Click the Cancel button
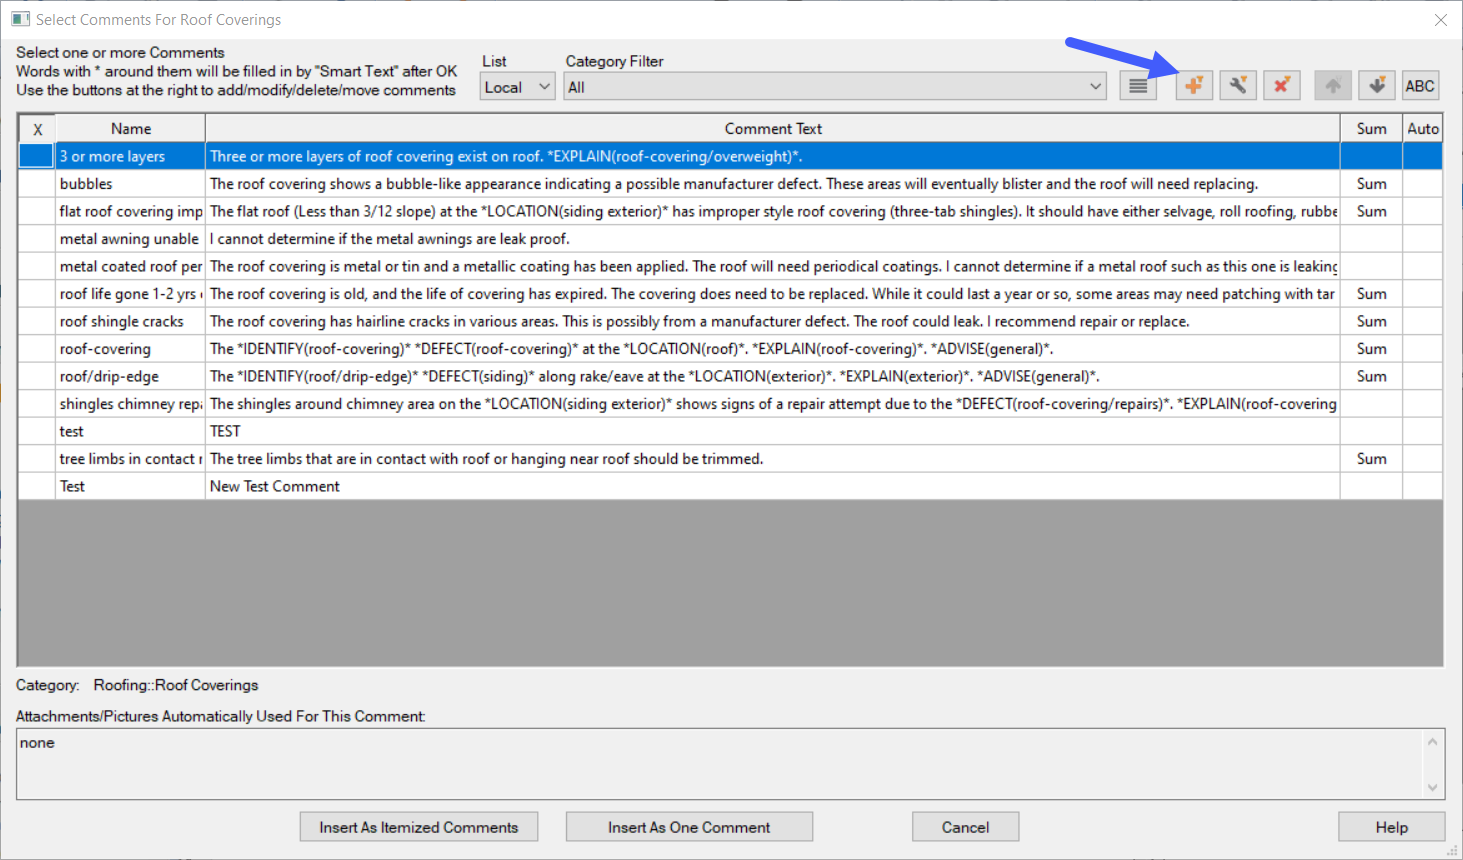This screenshot has width=1463, height=860. tap(965, 827)
